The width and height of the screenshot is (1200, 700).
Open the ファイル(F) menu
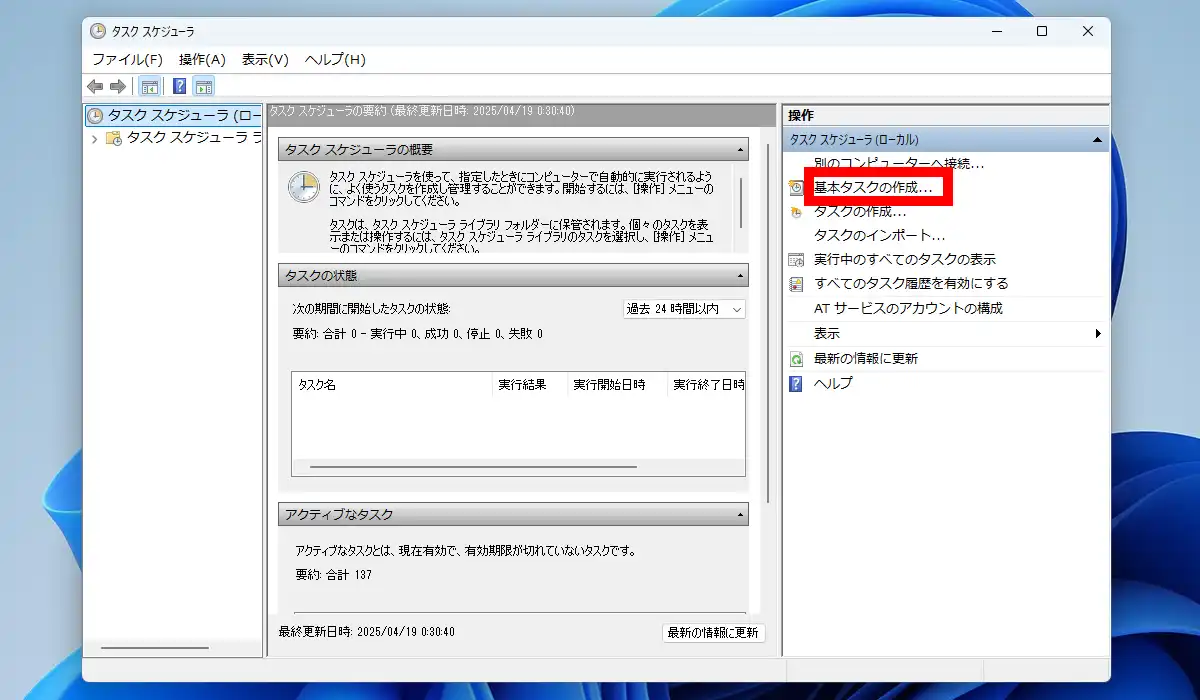(x=127, y=59)
